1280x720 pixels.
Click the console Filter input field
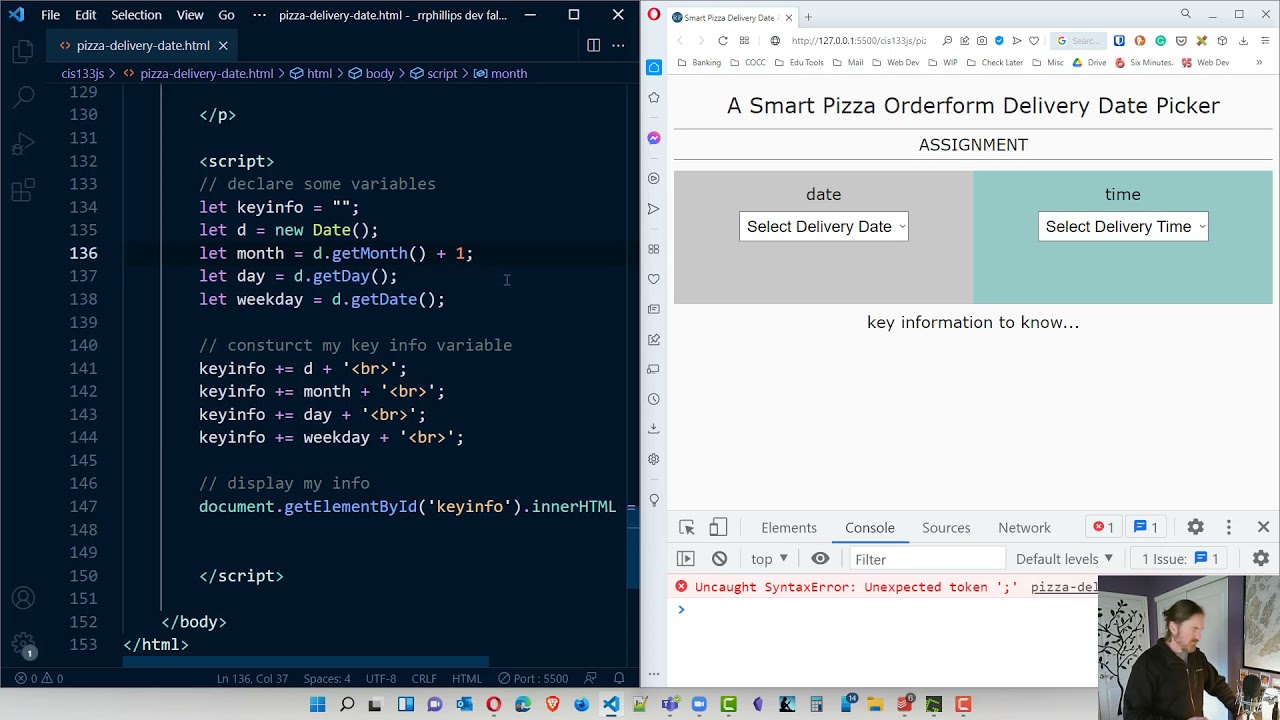pos(925,559)
